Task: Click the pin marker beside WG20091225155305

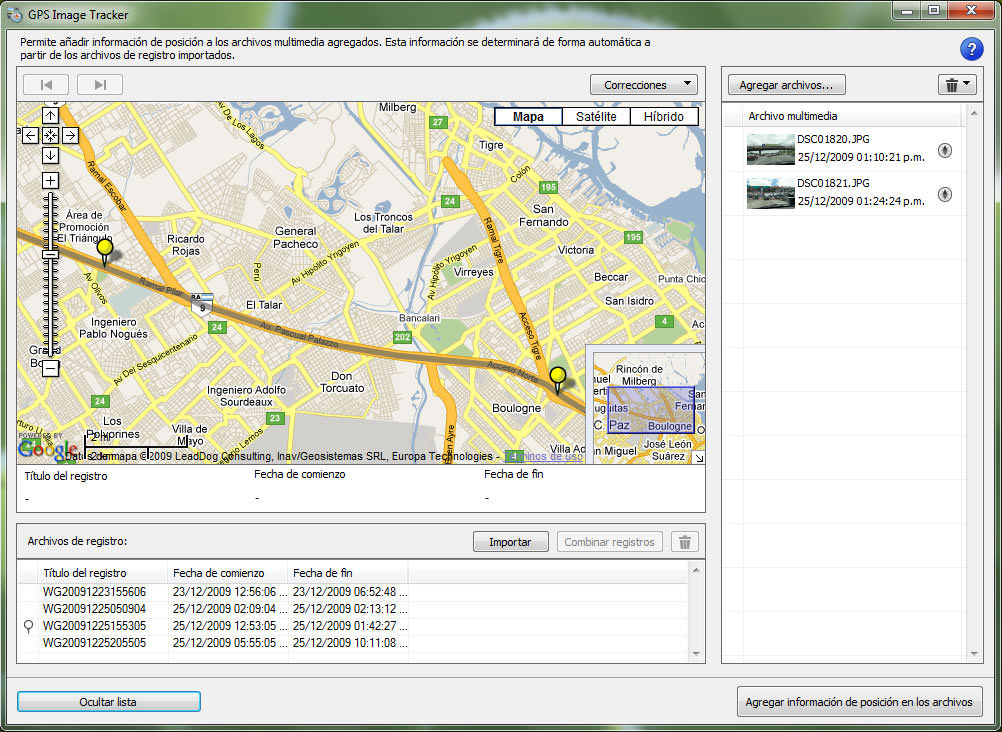Action: [x=28, y=627]
